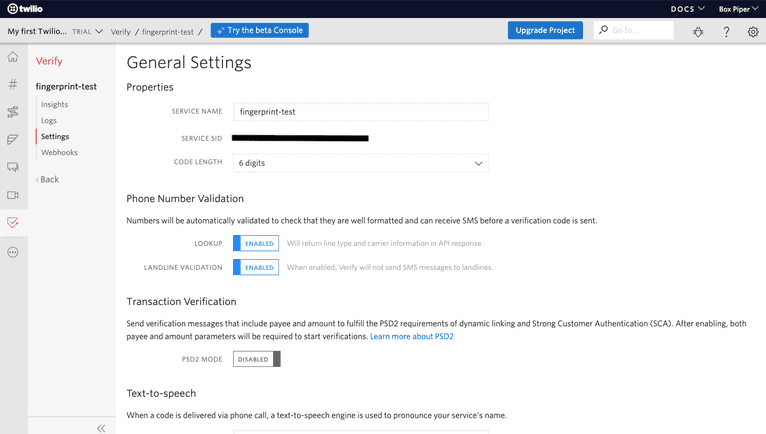The image size is (766, 434).
Task: Click the Upgrade Project button
Action: tap(545, 30)
